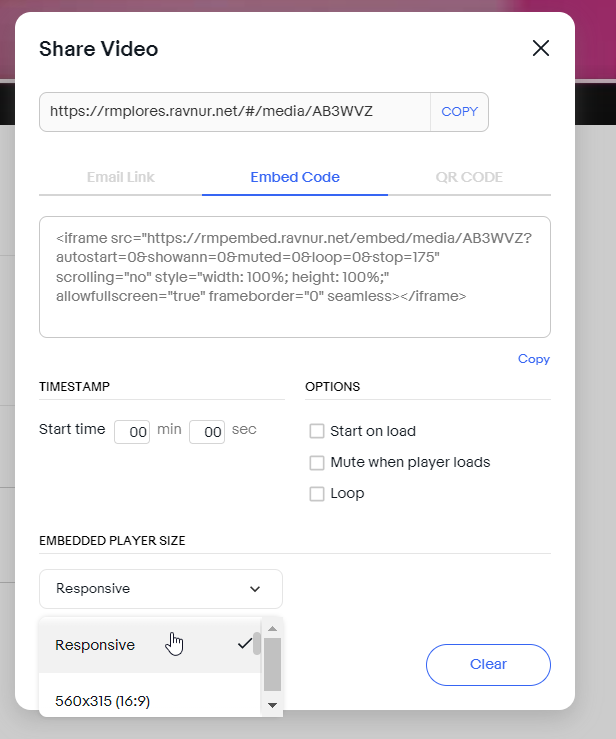Click the checkmark next to Responsive option

coord(245,644)
